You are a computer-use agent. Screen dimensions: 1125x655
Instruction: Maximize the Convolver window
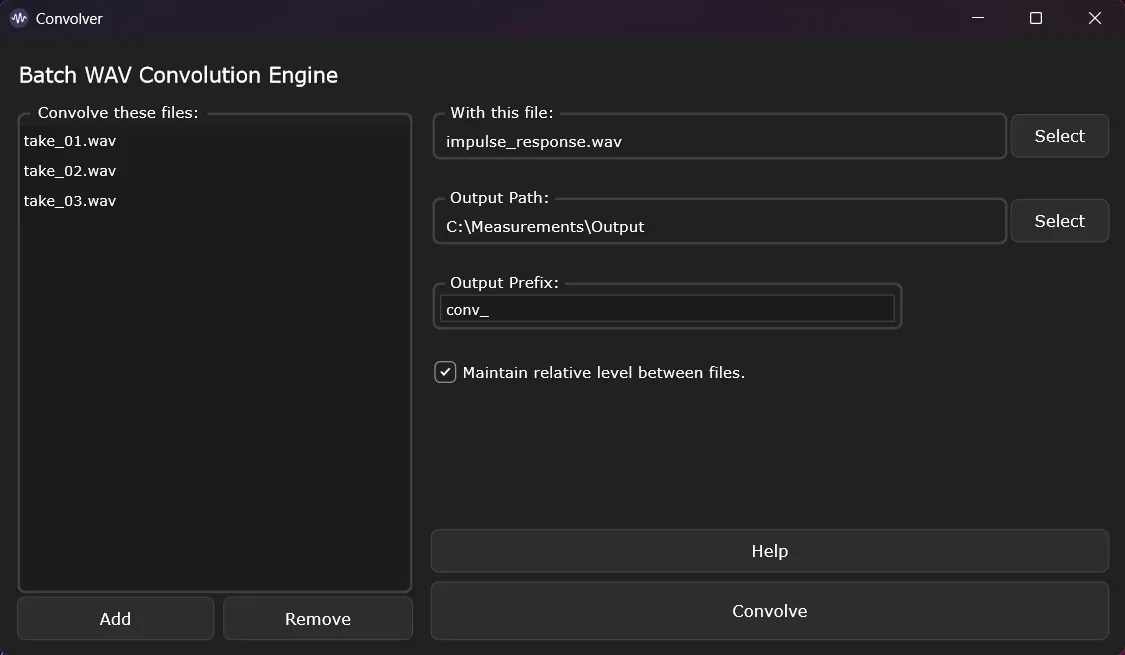(1036, 19)
